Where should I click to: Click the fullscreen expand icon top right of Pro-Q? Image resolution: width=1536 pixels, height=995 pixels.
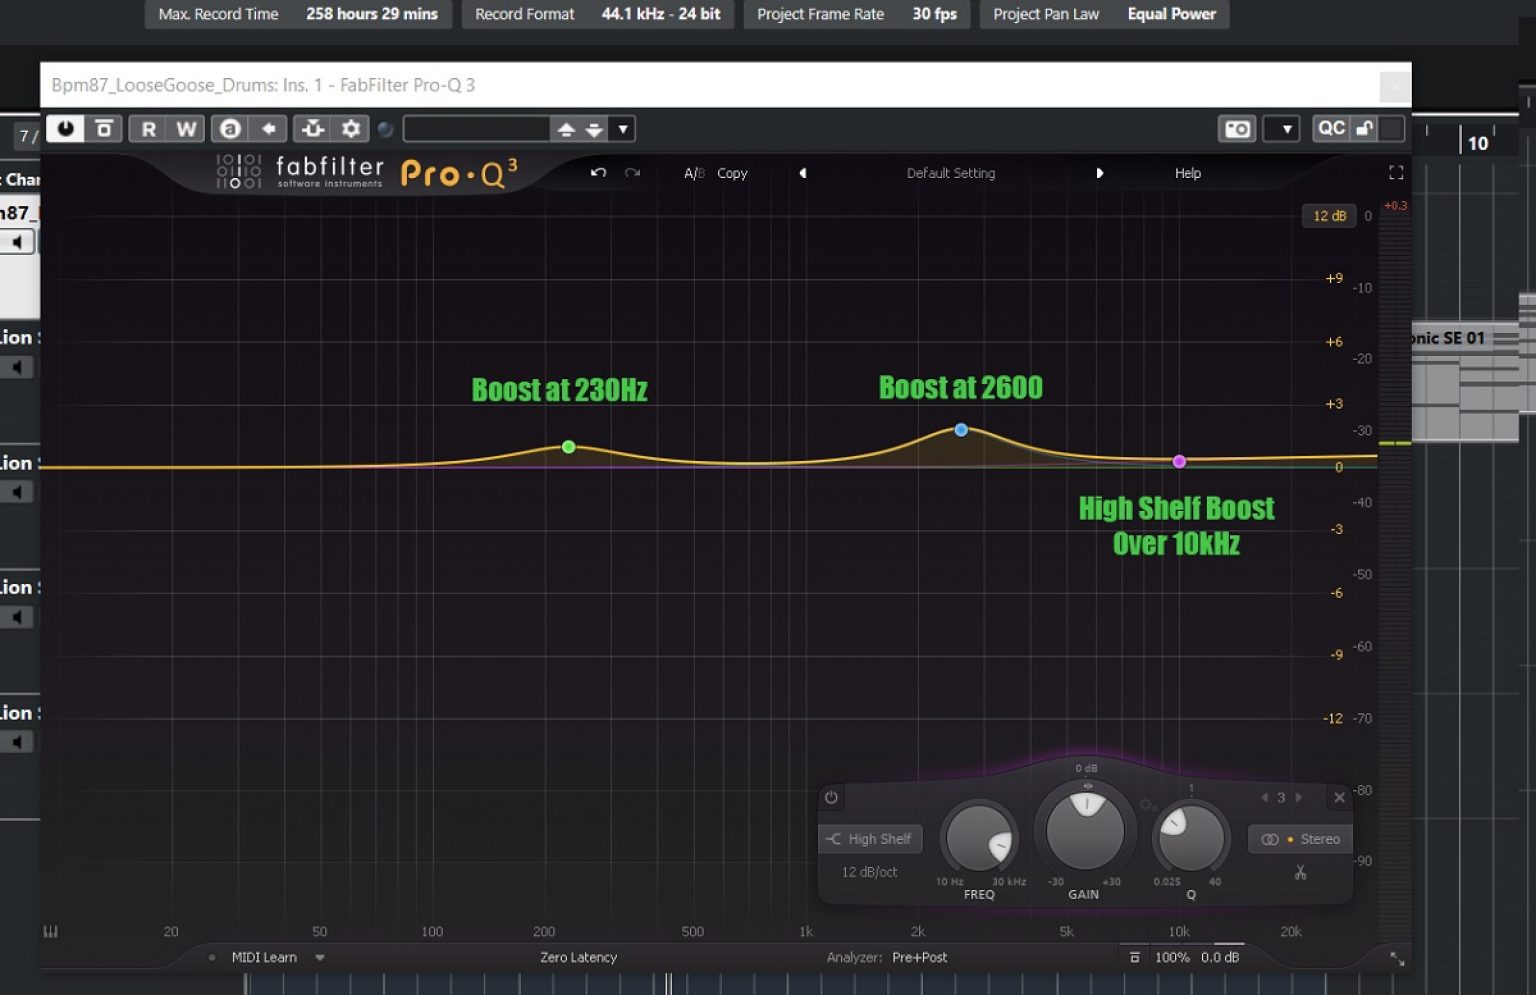[1396, 172]
